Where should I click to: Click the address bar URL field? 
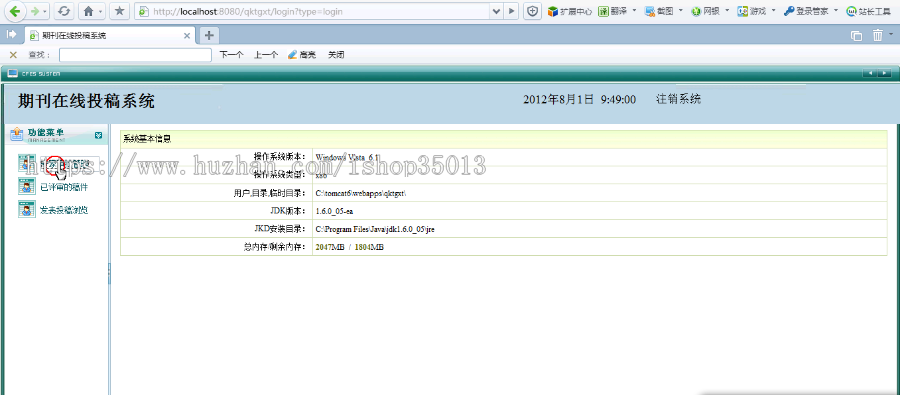click(x=312, y=11)
